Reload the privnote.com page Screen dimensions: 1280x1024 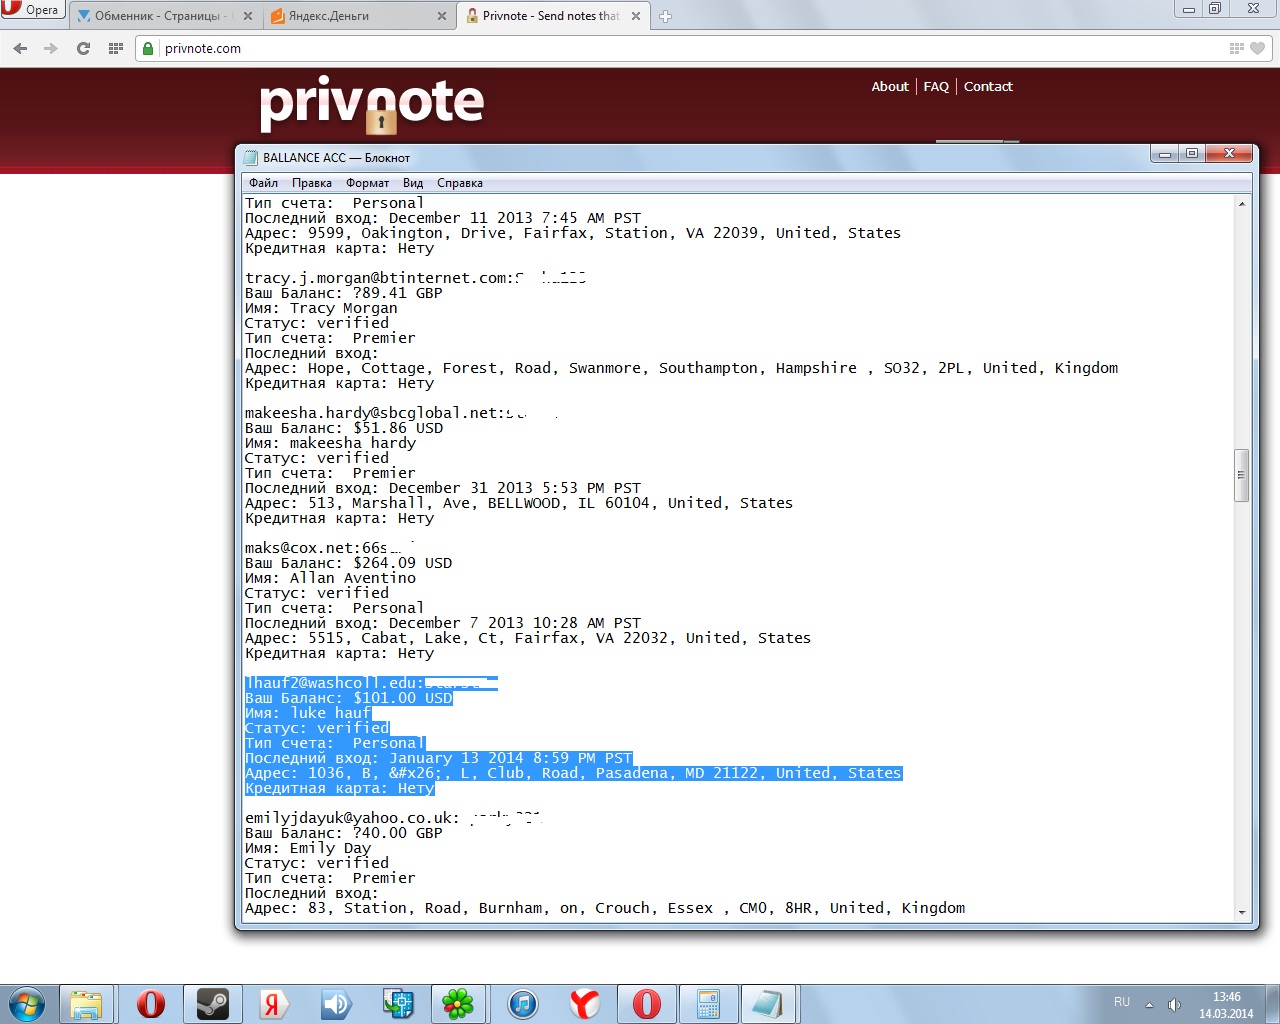click(x=83, y=48)
